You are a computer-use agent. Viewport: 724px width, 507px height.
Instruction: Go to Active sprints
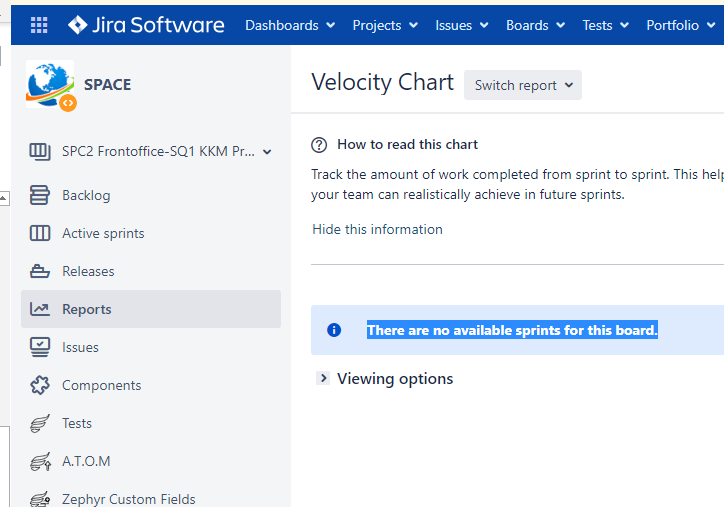103,233
